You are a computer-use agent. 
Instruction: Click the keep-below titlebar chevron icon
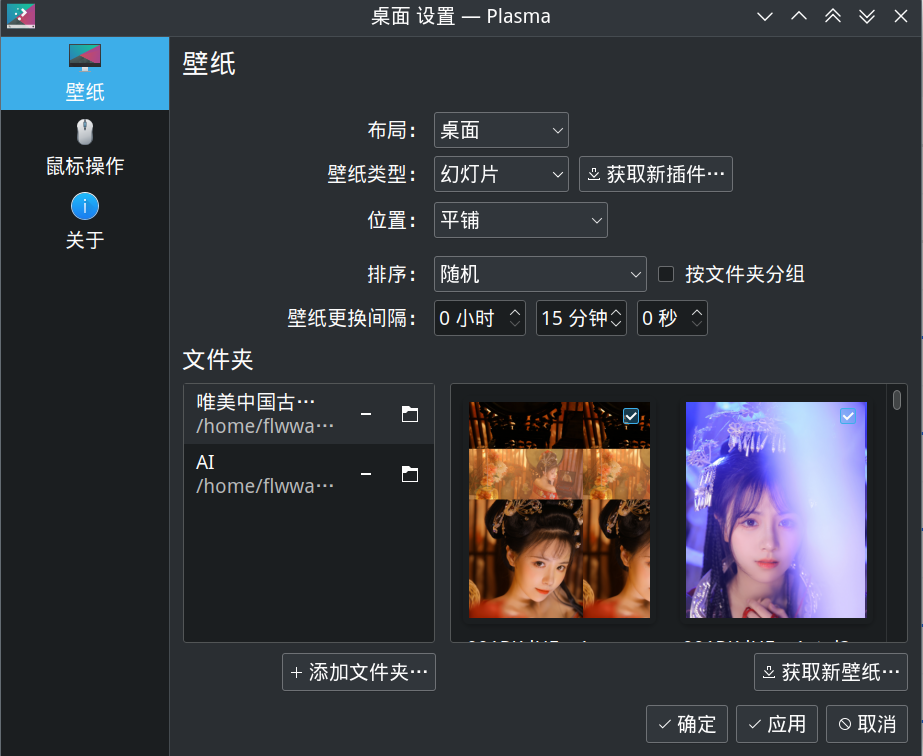coord(765,16)
